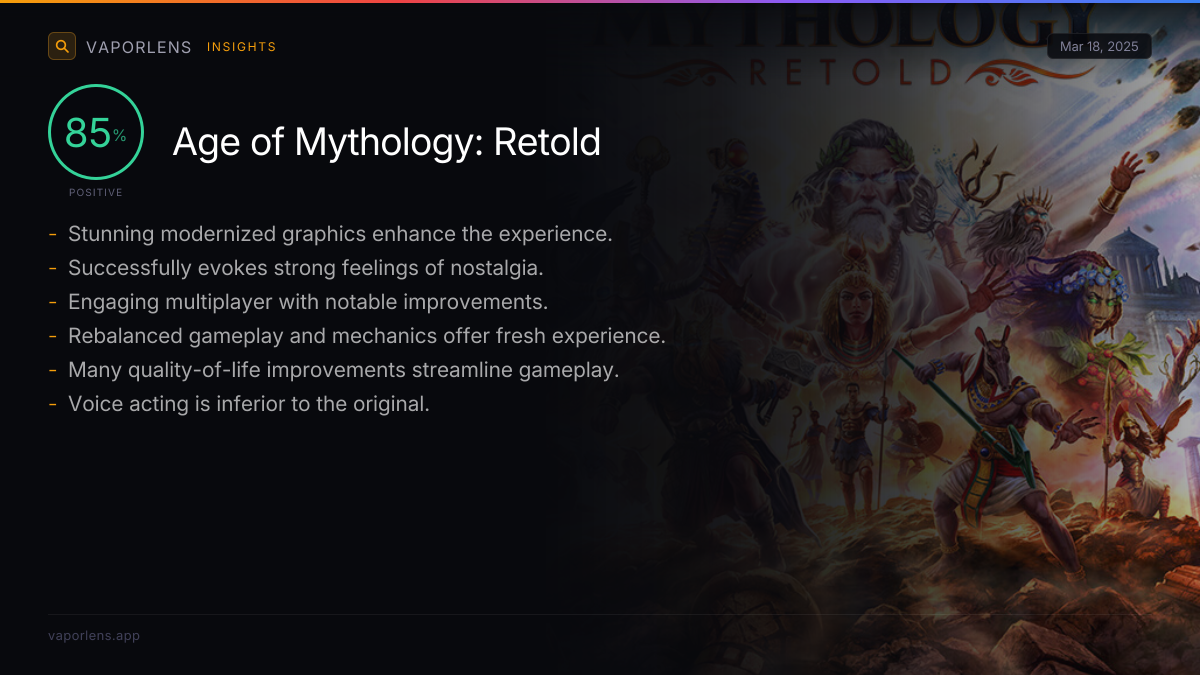
Task: Select the stunning modernized graphics insight
Action: point(340,234)
